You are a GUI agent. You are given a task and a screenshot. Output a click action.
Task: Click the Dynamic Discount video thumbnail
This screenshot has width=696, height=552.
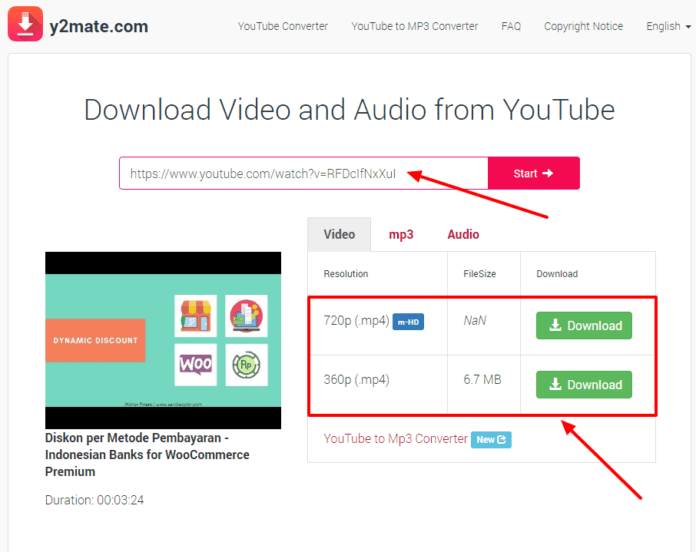point(163,340)
